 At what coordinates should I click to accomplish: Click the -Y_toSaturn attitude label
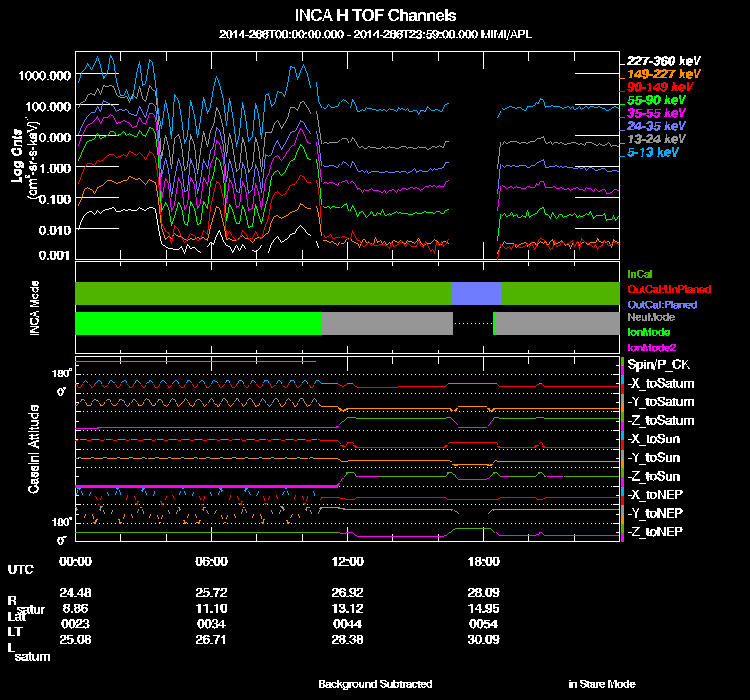click(661, 402)
